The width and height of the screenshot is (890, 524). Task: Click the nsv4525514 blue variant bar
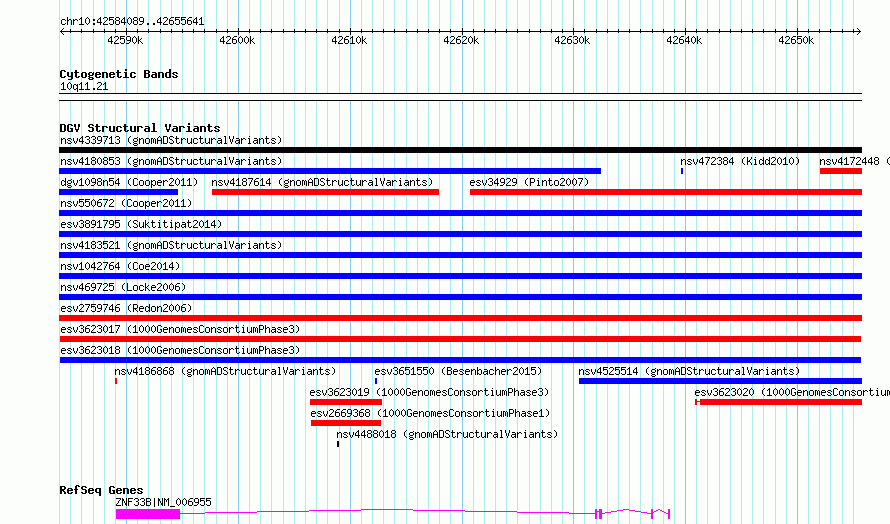pos(720,381)
